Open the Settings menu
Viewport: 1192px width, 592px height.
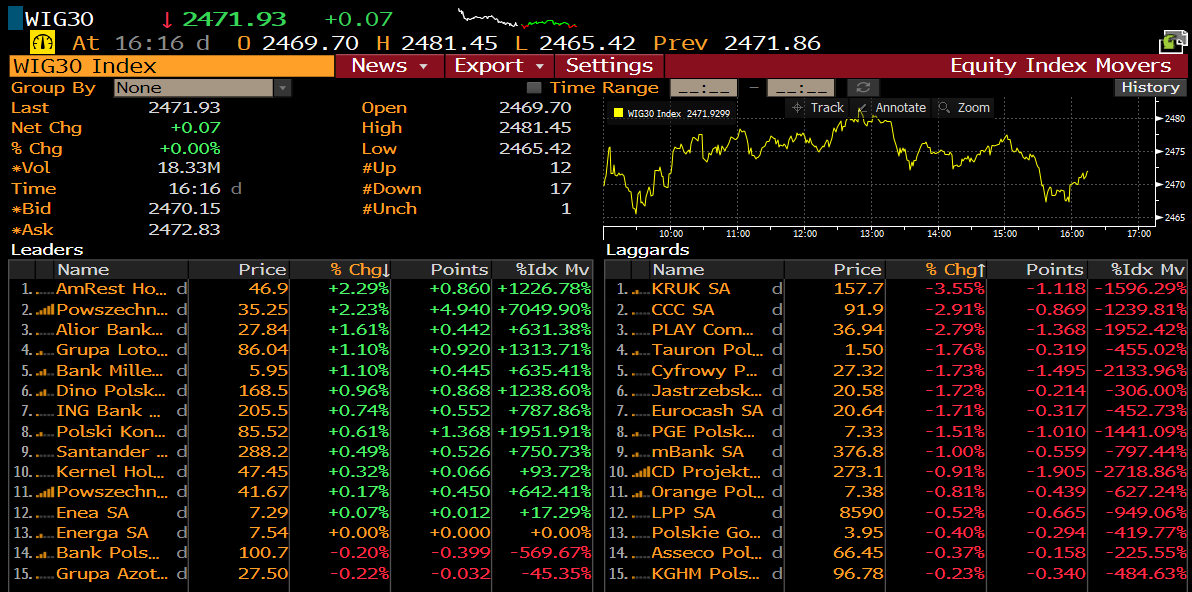pyautogui.click(x=610, y=66)
